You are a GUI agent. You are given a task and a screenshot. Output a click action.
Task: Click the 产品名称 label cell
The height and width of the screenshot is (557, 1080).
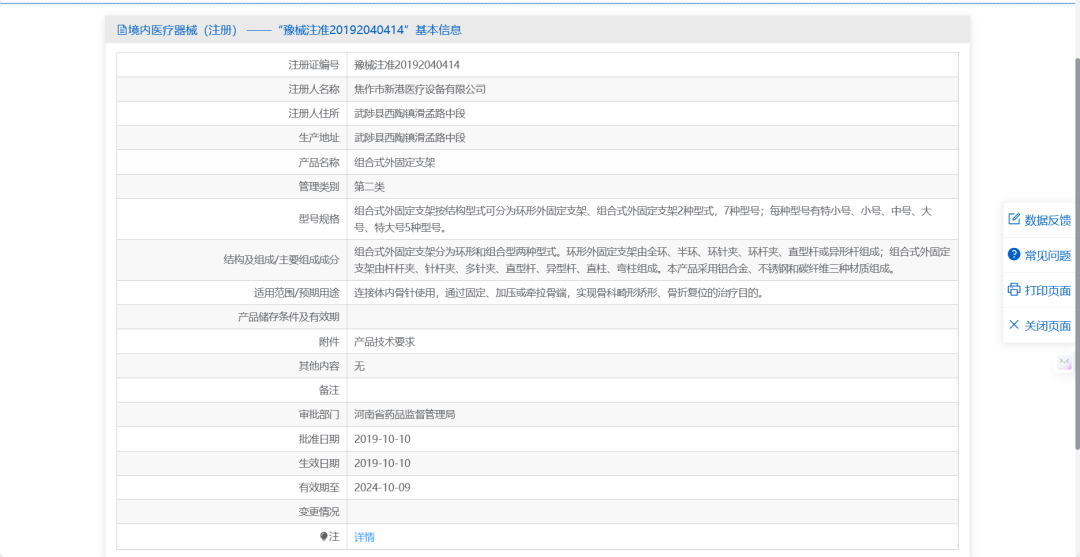pyautogui.click(x=231, y=162)
